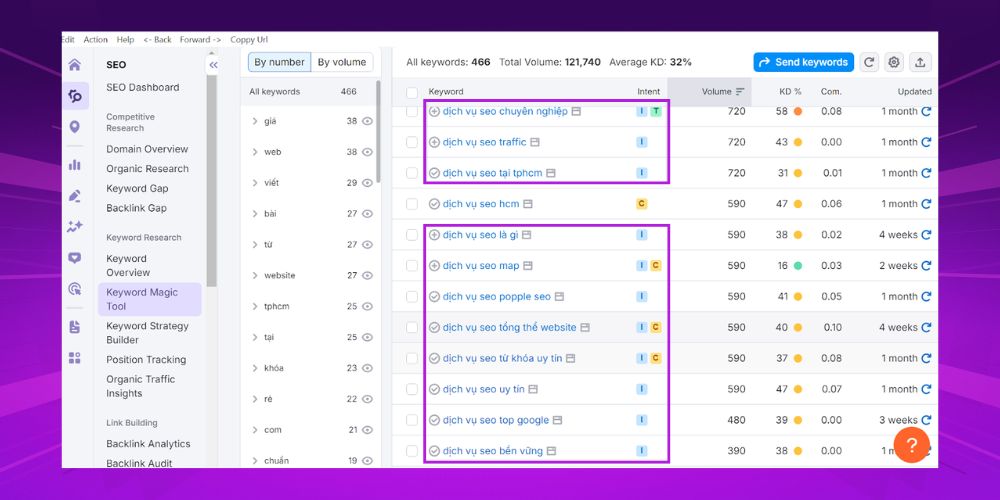The width and height of the screenshot is (1000, 500).
Task: Expand the bài keyword group
Action: tap(255, 214)
